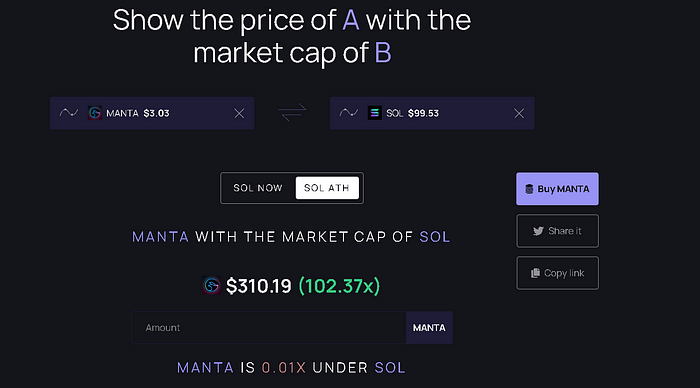Click the MANTA logo in selector

[95, 113]
